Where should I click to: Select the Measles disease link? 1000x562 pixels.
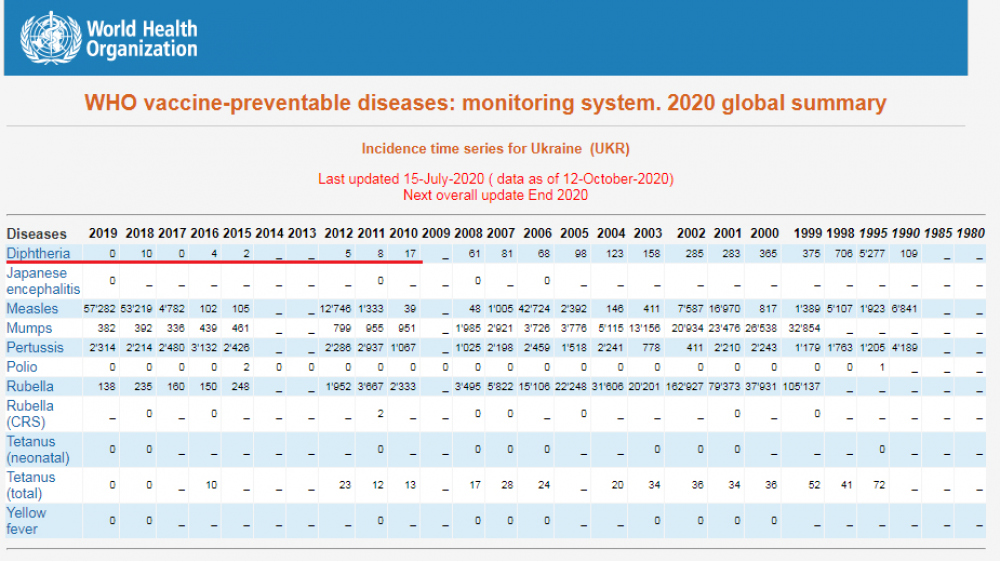[32, 309]
